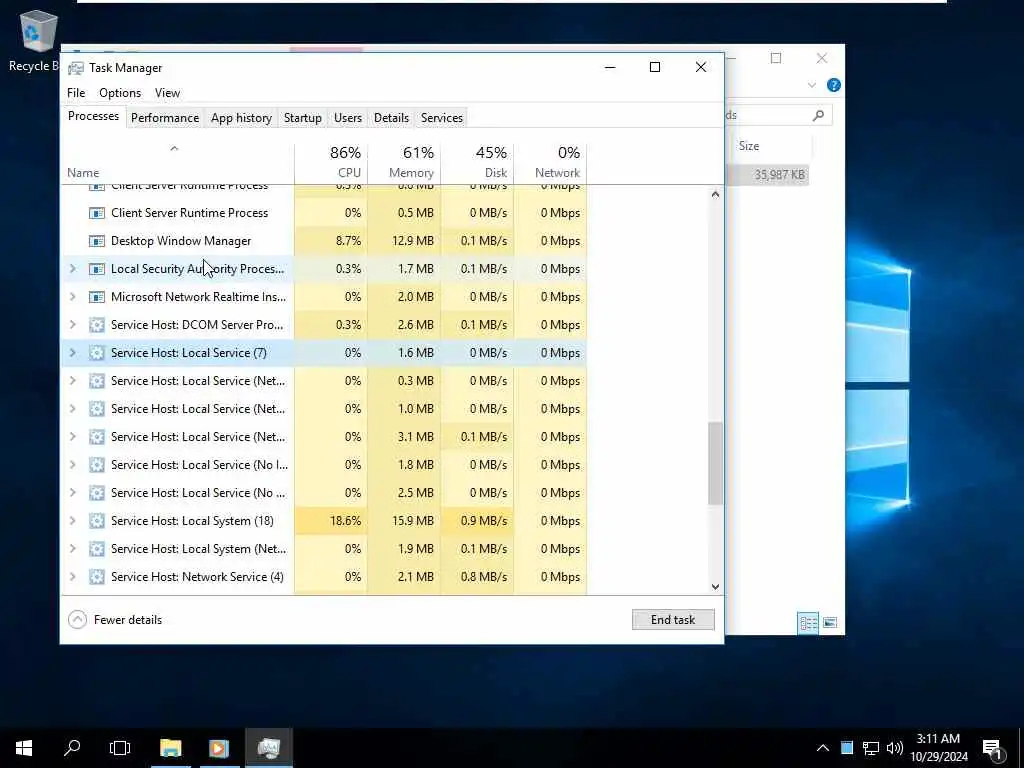Viewport: 1024px width, 768px height.
Task: Switch to the Services tab
Action: (441, 118)
